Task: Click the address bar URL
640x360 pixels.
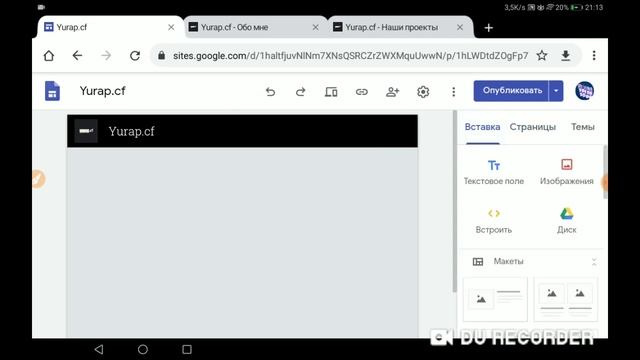Action: point(350,56)
